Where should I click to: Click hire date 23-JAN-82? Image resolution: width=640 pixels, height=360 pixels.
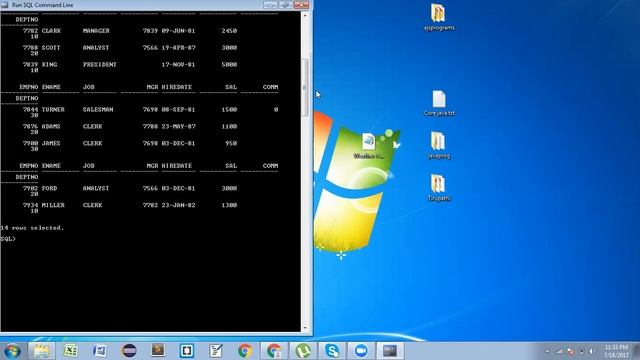click(178, 205)
